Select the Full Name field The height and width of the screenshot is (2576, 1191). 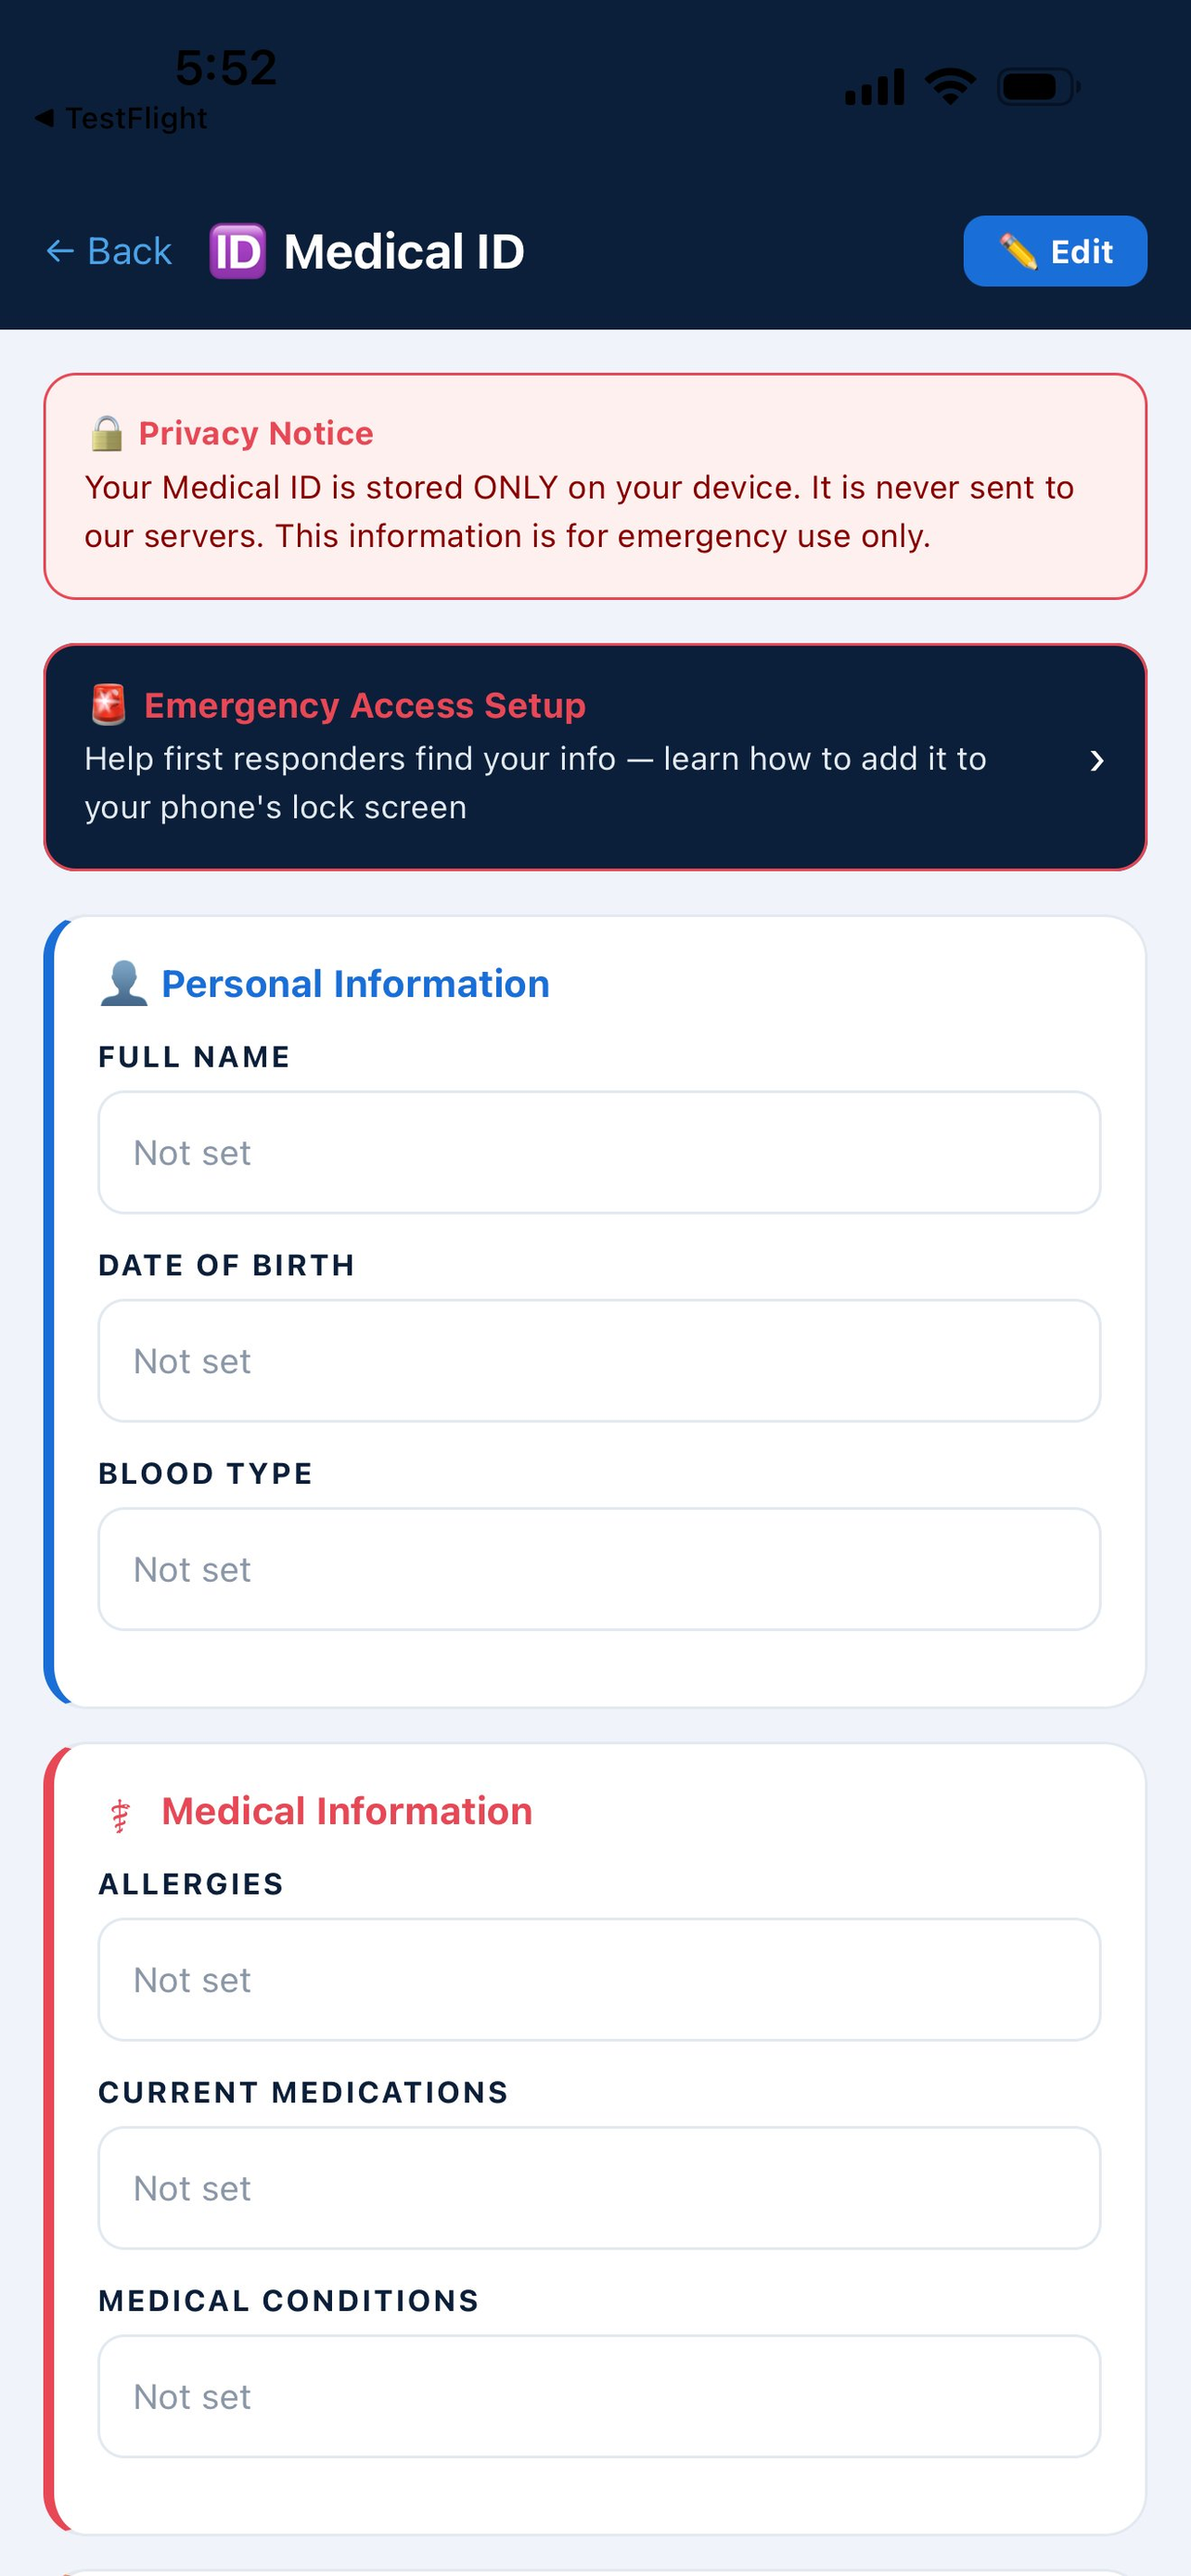(x=599, y=1153)
